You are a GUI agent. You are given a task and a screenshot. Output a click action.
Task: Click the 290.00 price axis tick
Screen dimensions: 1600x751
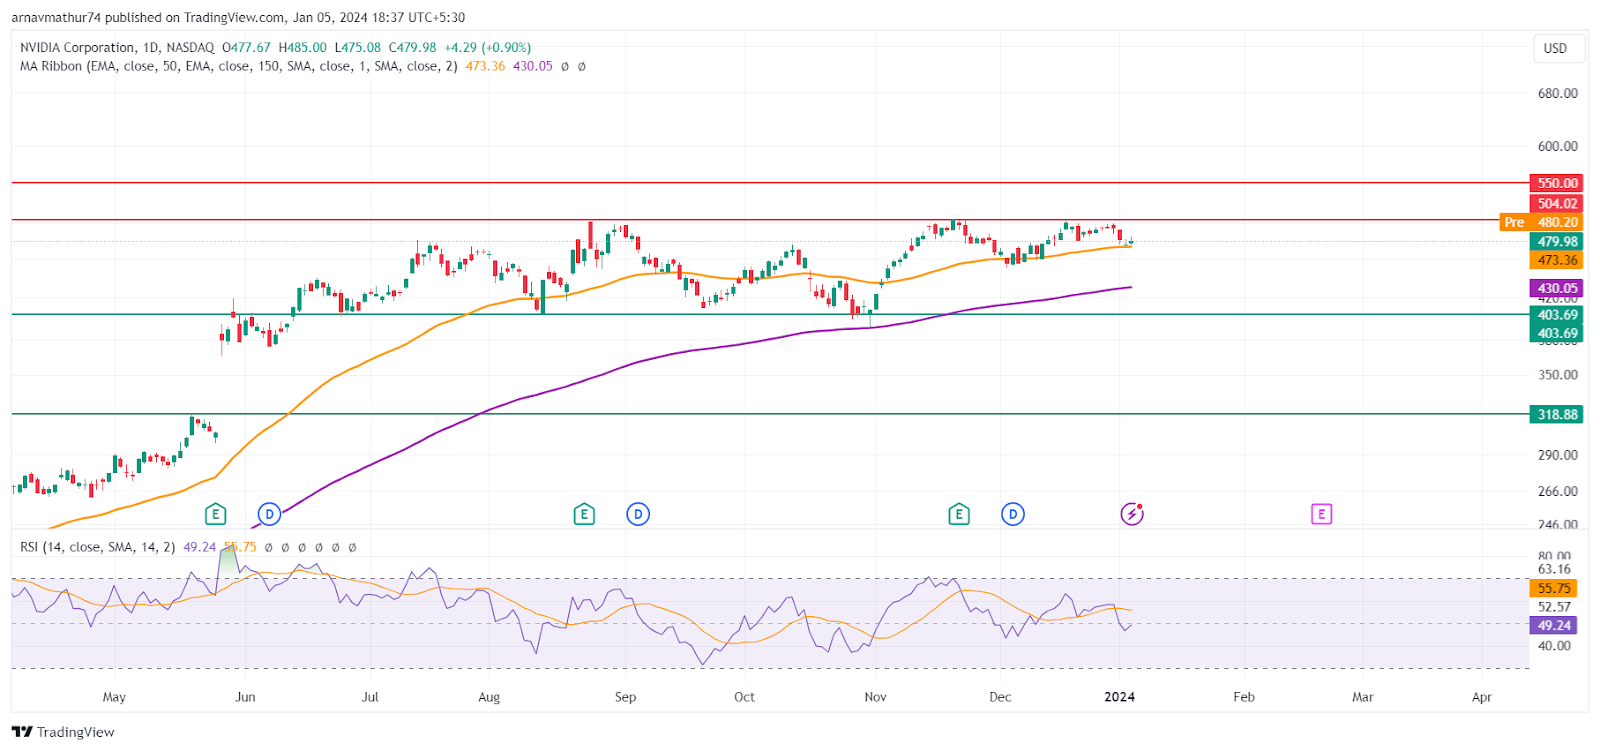click(x=1557, y=455)
